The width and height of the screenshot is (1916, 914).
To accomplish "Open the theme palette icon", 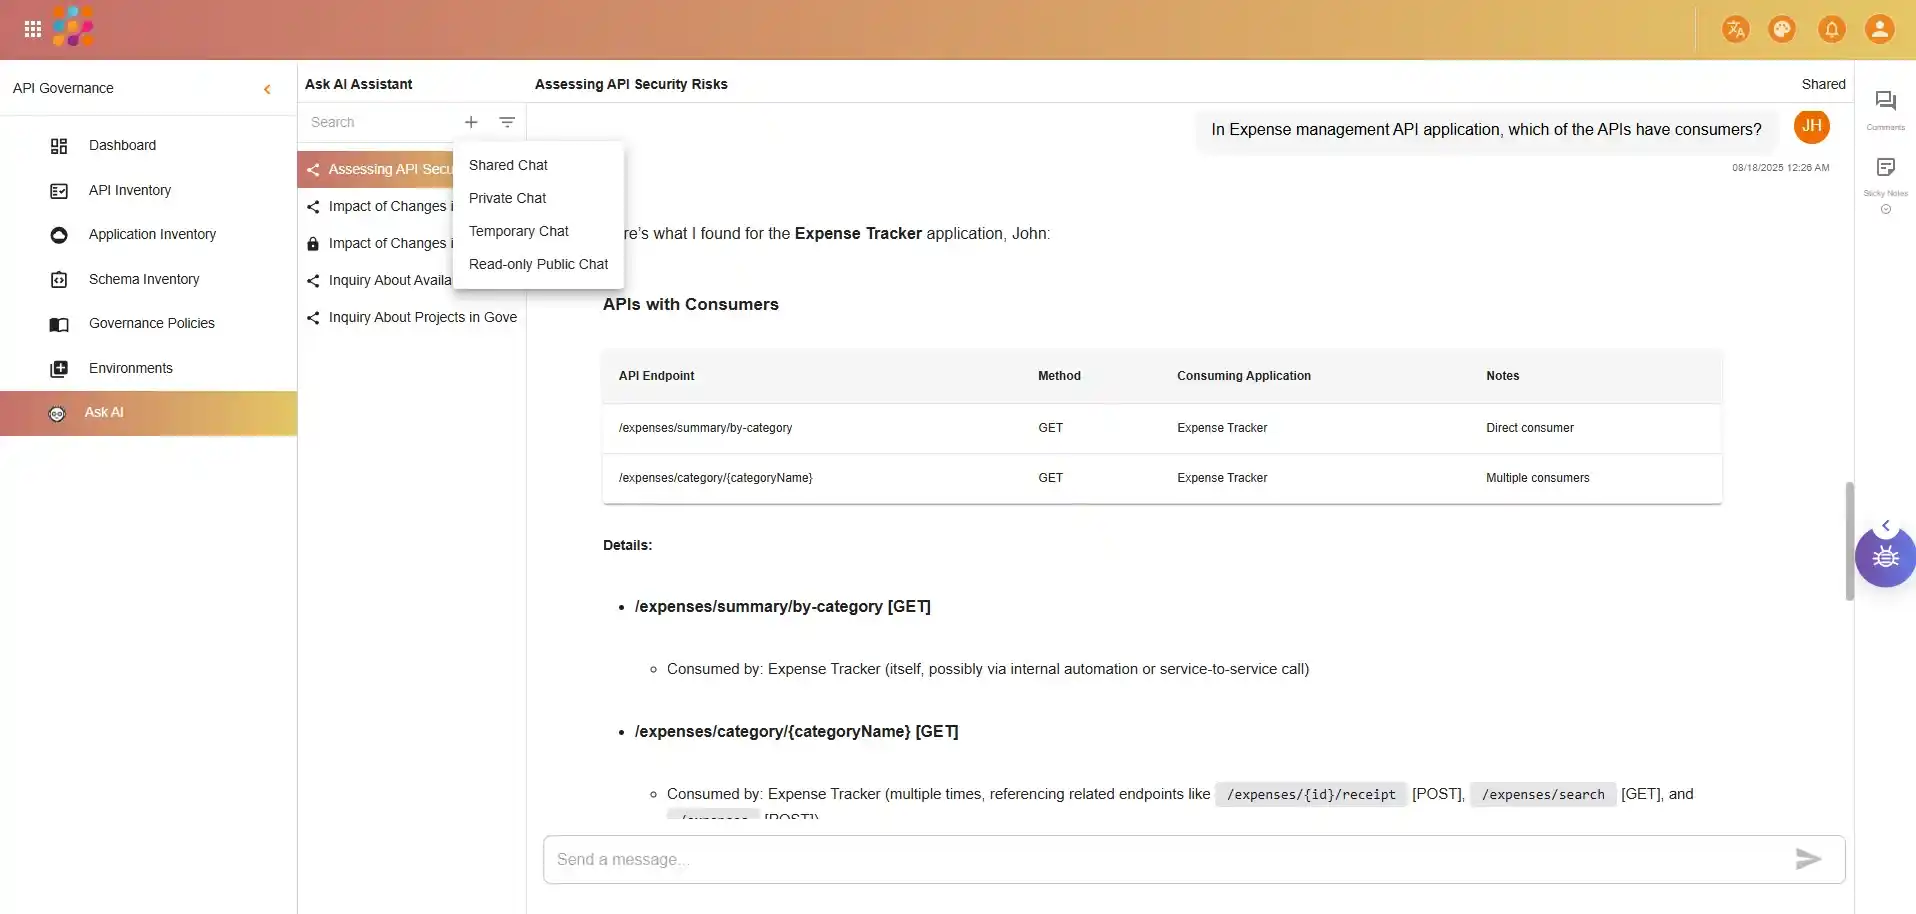I will 1782,30.
